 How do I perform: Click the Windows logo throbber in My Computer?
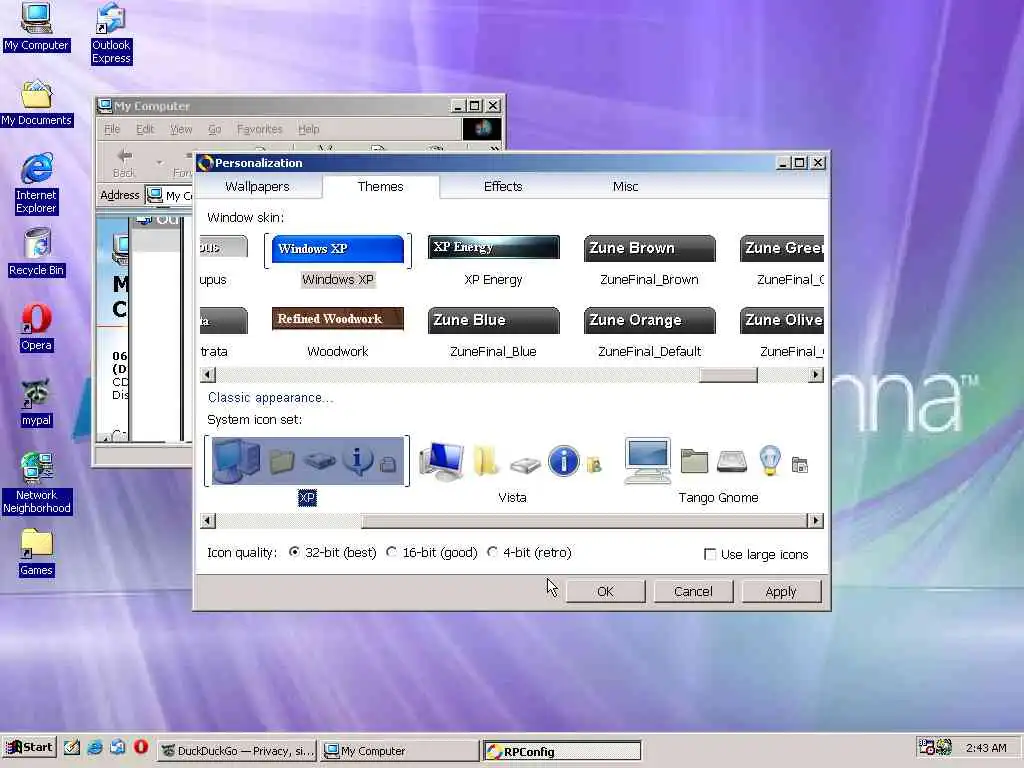[482, 129]
